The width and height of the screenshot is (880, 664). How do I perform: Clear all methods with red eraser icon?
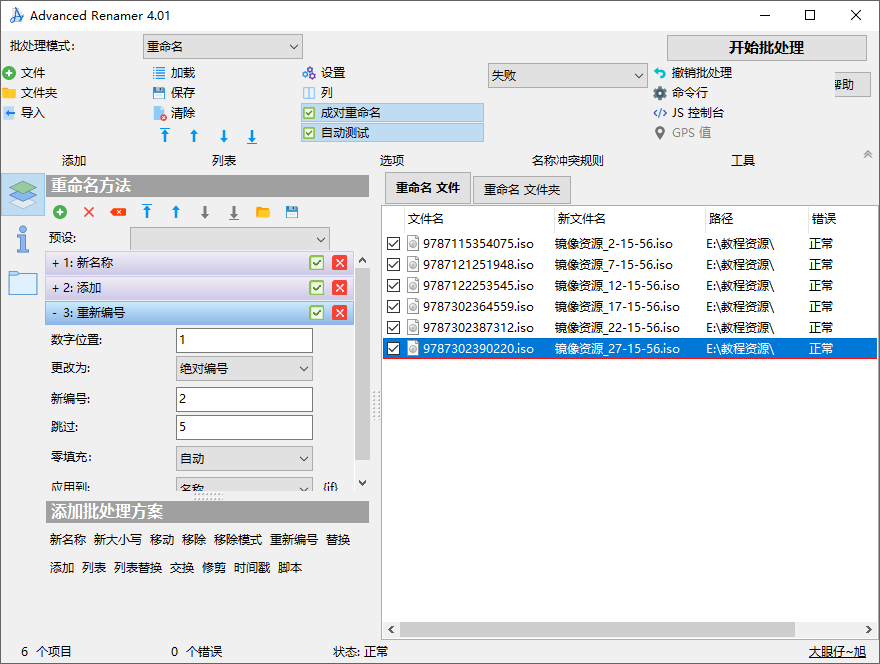[x=118, y=212]
